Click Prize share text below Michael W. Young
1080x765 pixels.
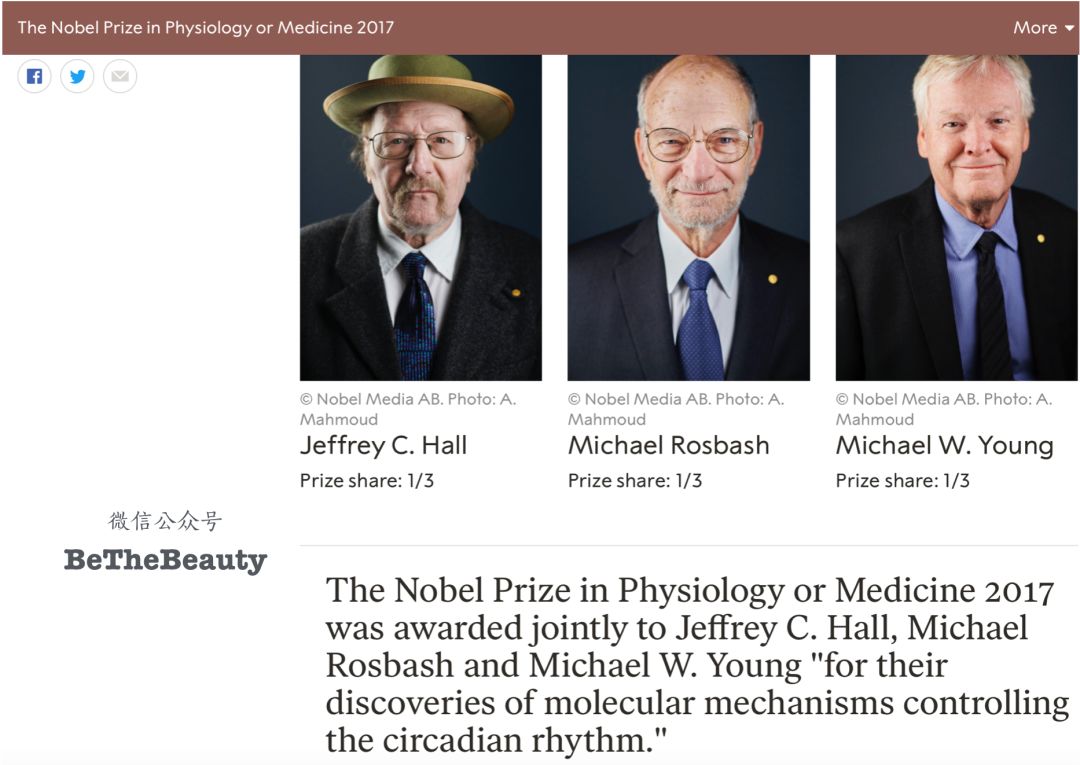tap(902, 481)
